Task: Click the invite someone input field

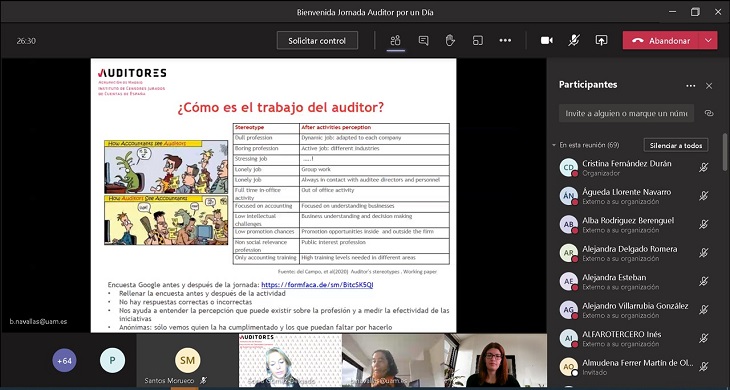Action: (626, 113)
